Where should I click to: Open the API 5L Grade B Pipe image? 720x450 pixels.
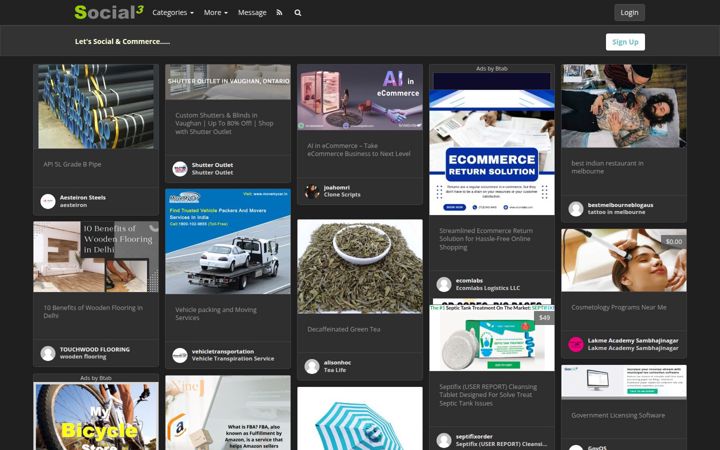[x=96, y=106]
